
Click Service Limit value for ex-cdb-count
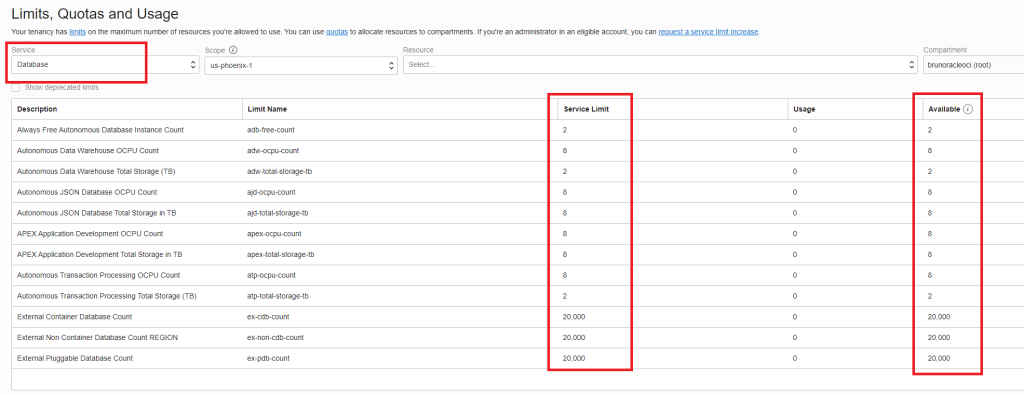click(574, 316)
